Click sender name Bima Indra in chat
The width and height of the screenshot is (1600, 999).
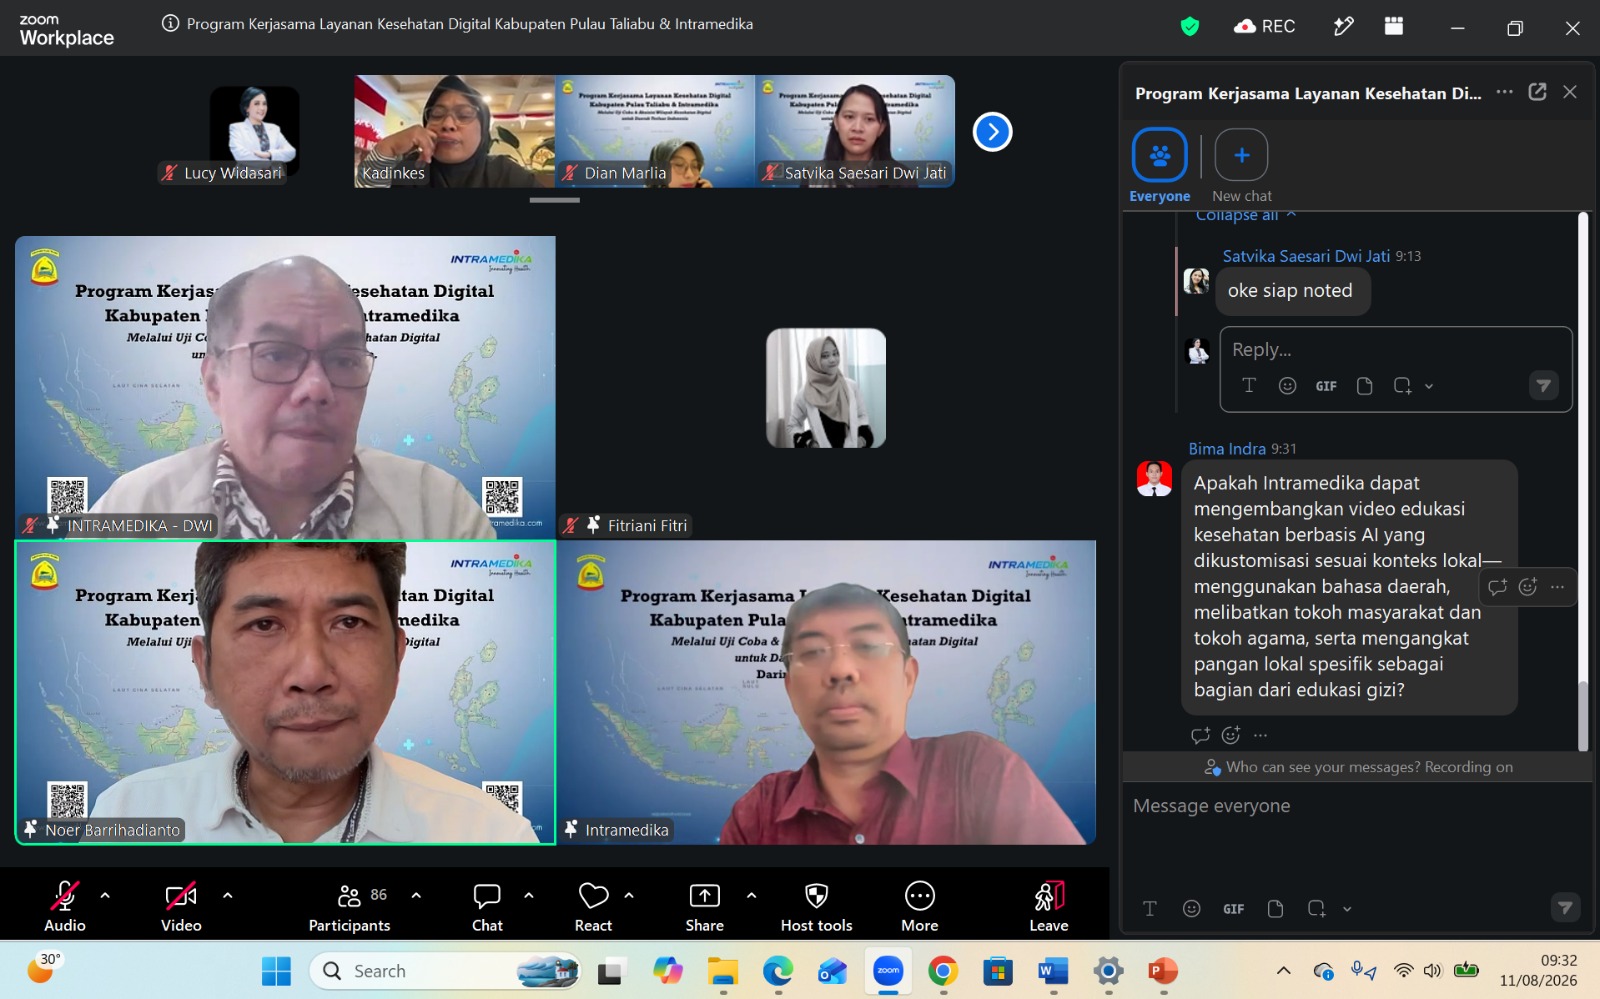pyautogui.click(x=1227, y=449)
